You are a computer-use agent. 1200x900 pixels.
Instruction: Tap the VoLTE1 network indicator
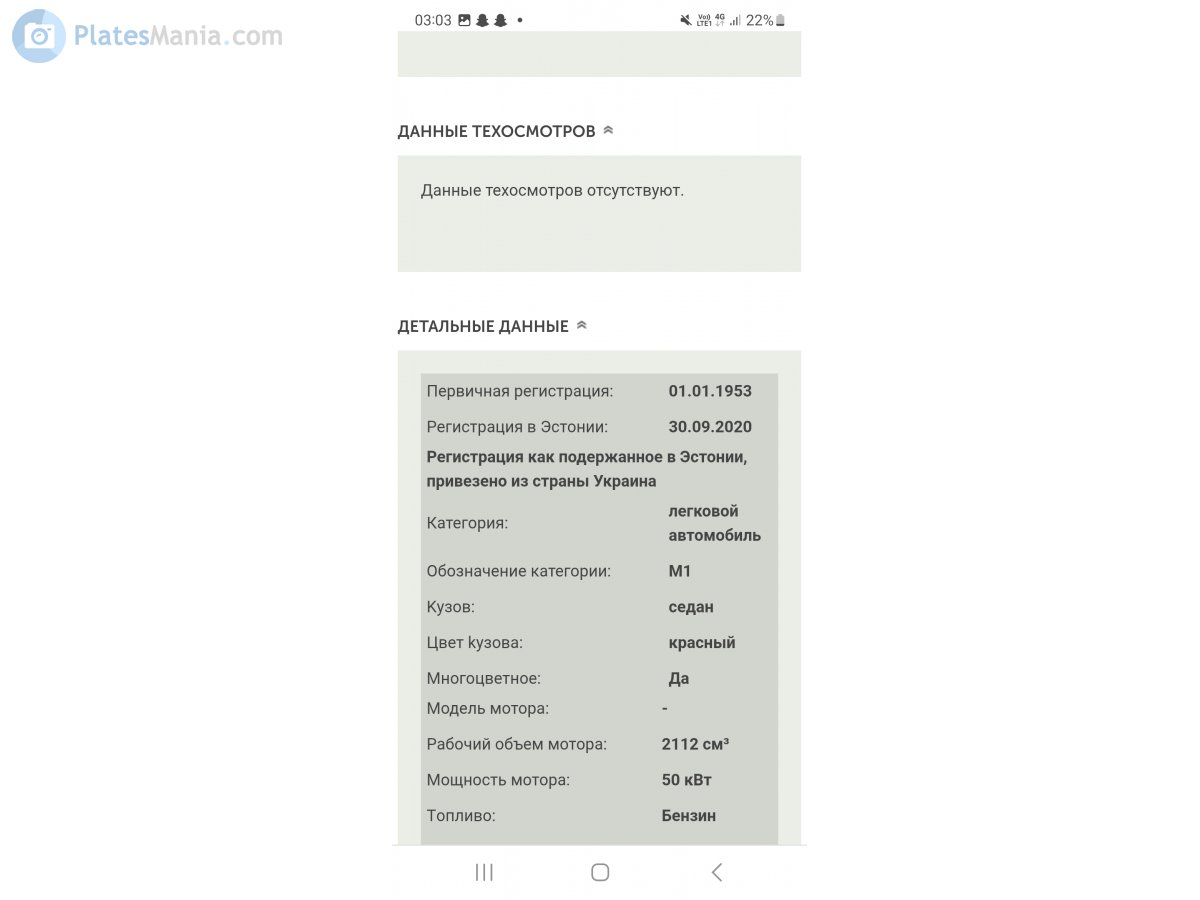pyautogui.click(x=704, y=20)
